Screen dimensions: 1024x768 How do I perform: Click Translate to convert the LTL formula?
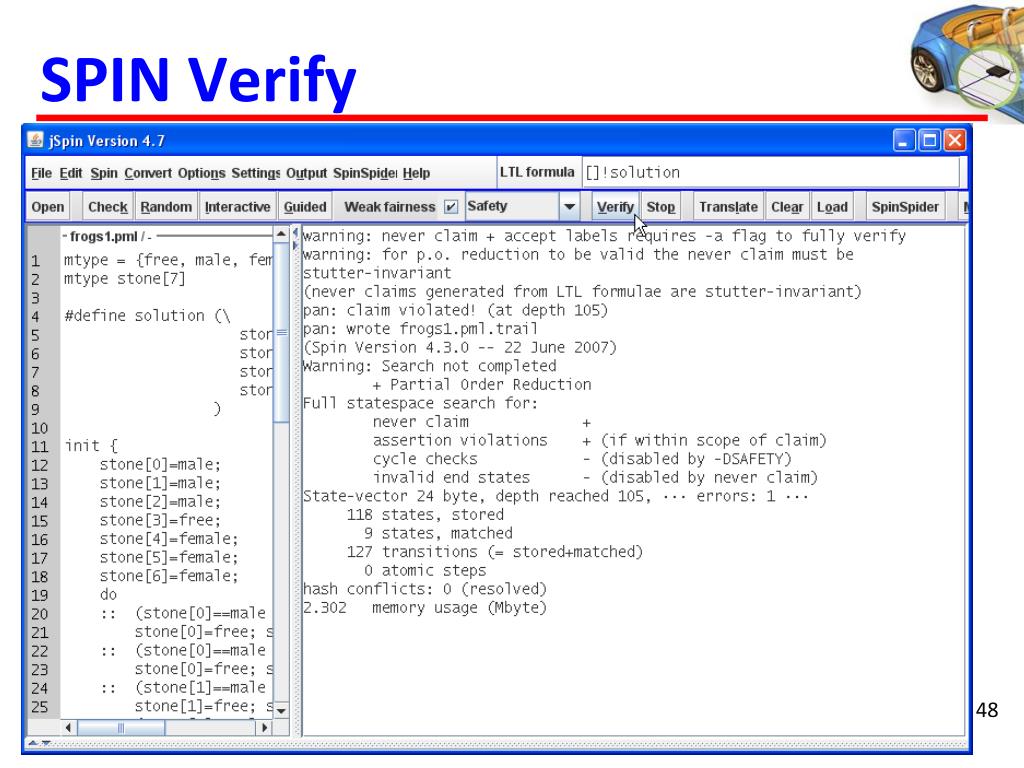pyautogui.click(x=728, y=206)
